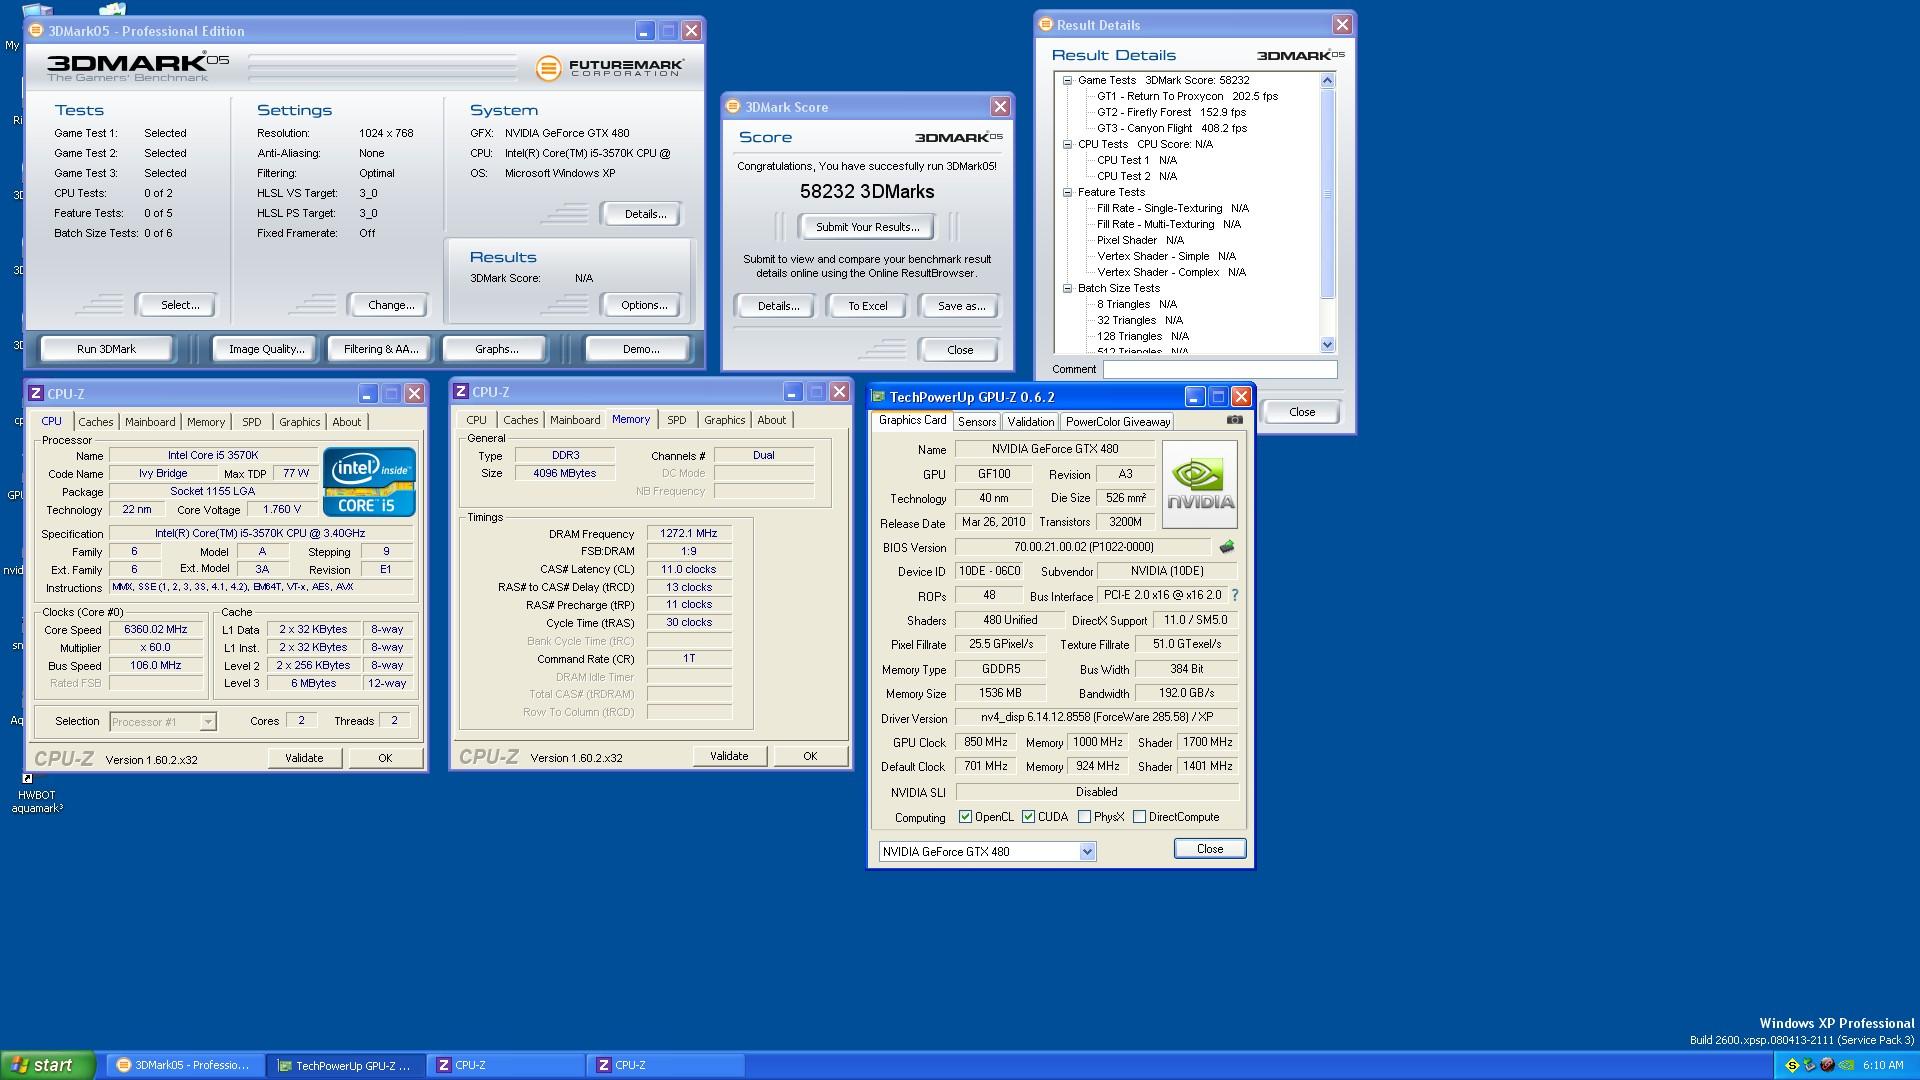Click the GPU-Z screenshot camera icon
Screen dimensions: 1920x1080
1235,420
